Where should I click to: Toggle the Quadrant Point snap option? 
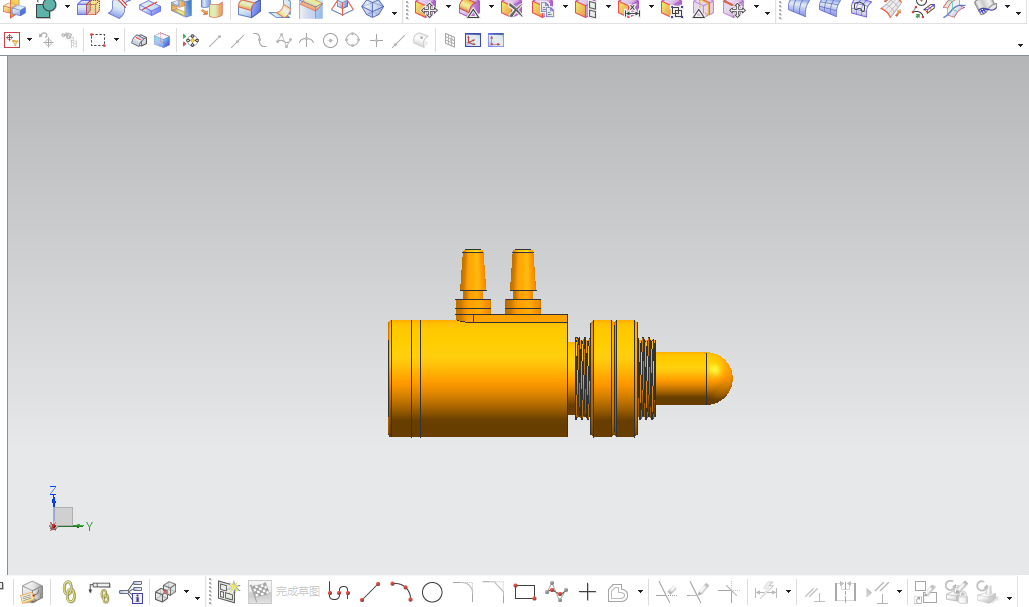(x=352, y=40)
